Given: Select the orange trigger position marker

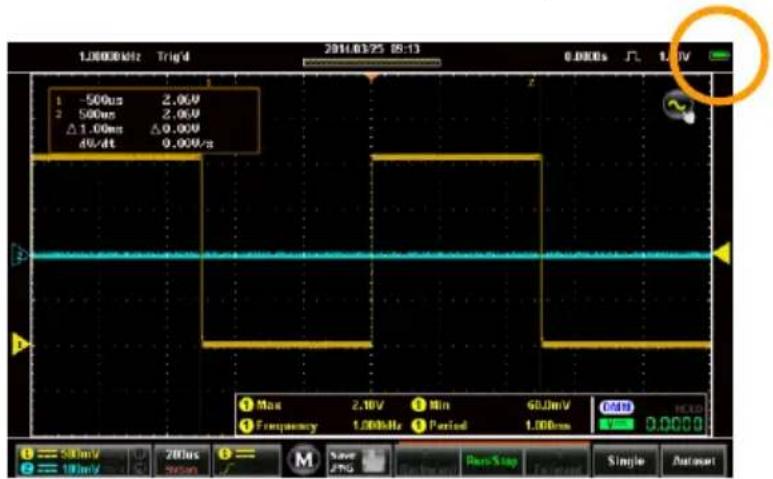Looking at the screenshot, I should (x=371, y=77).
